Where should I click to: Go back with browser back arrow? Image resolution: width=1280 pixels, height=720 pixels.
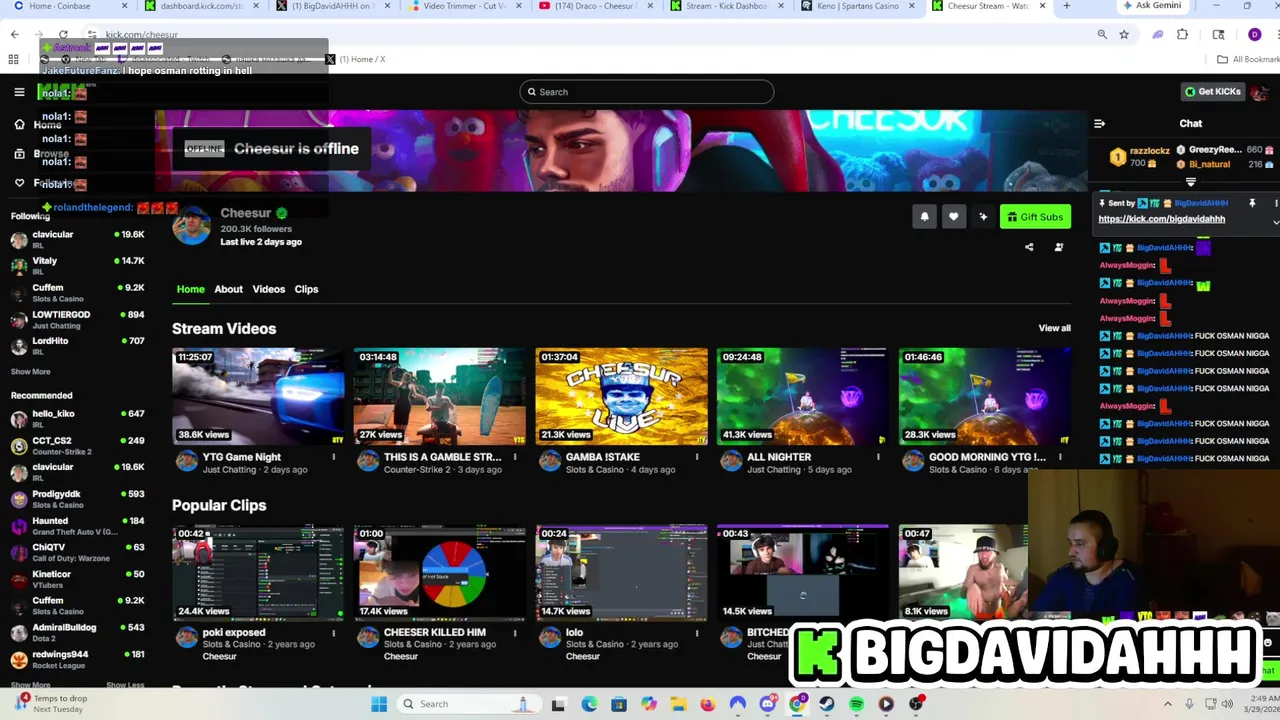click(15, 34)
